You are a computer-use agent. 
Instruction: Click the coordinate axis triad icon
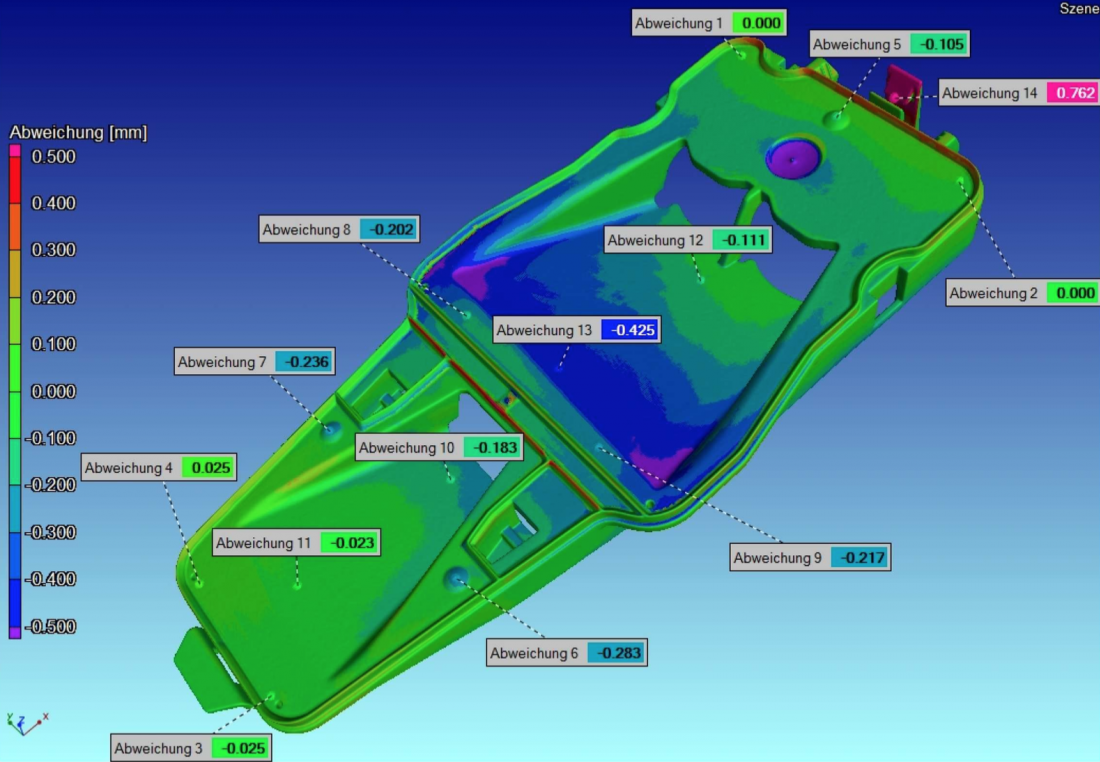(x=26, y=721)
